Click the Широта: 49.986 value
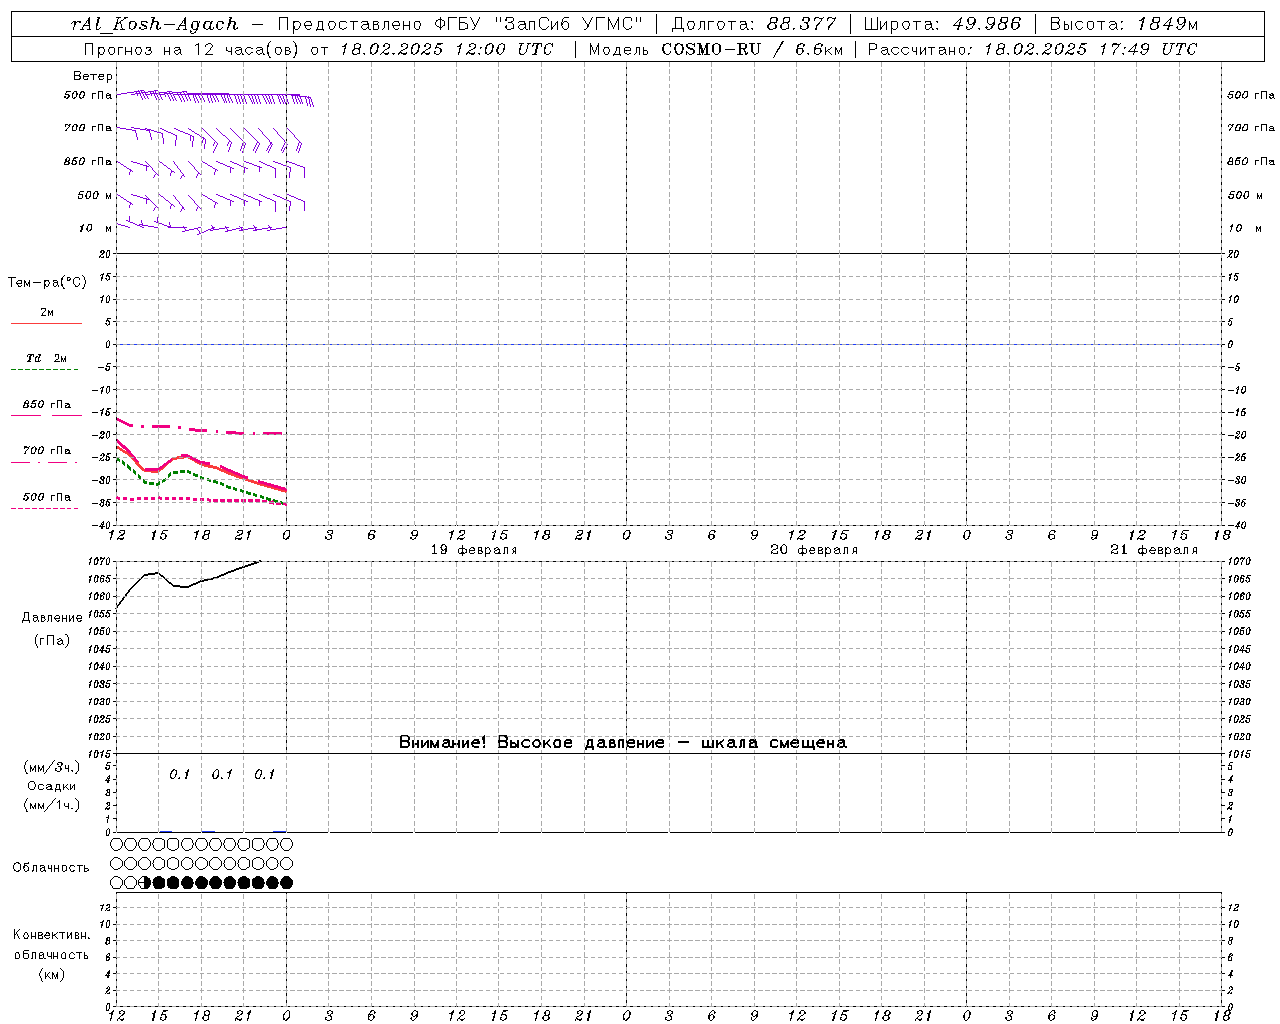The width and height of the screenshot is (1280, 1024). (x=942, y=24)
